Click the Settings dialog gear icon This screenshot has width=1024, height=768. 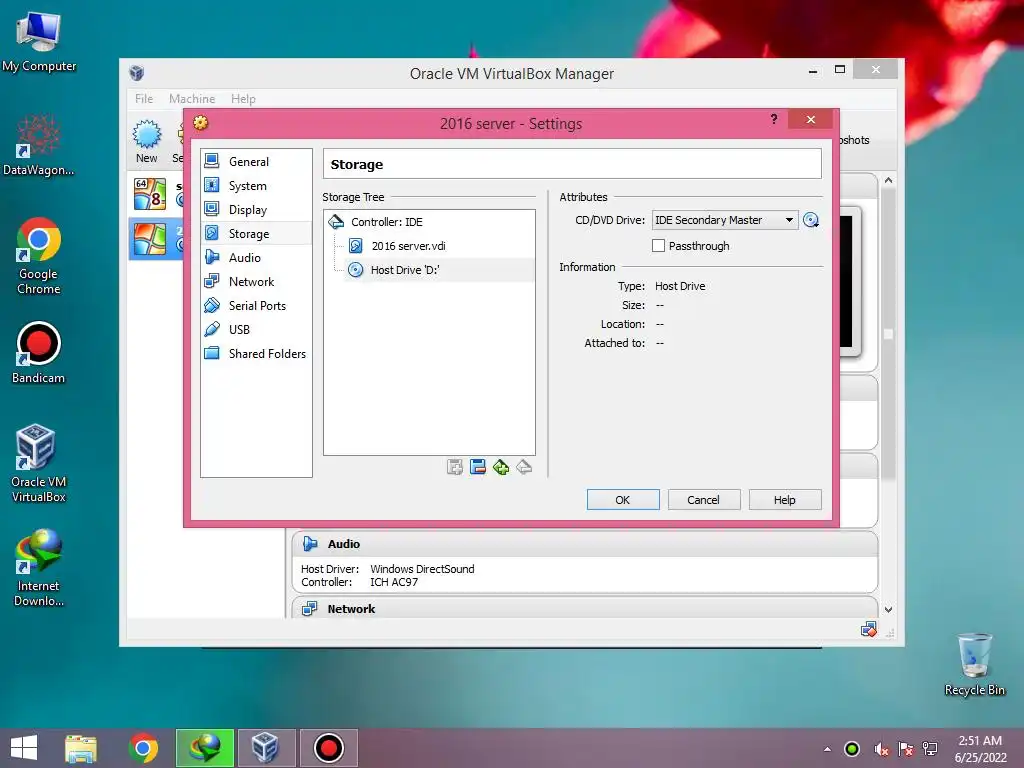tap(200, 122)
